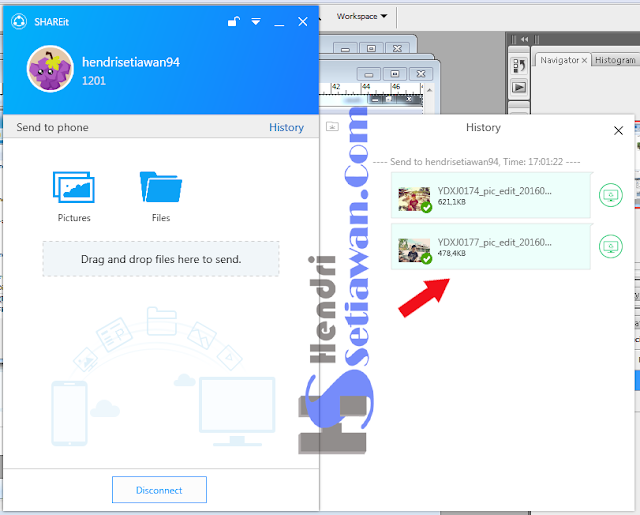Image resolution: width=640 pixels, height=515 pixels.
Task: Open the SHAREit dropdown menu arrow
Action: (x=256, y=21)
